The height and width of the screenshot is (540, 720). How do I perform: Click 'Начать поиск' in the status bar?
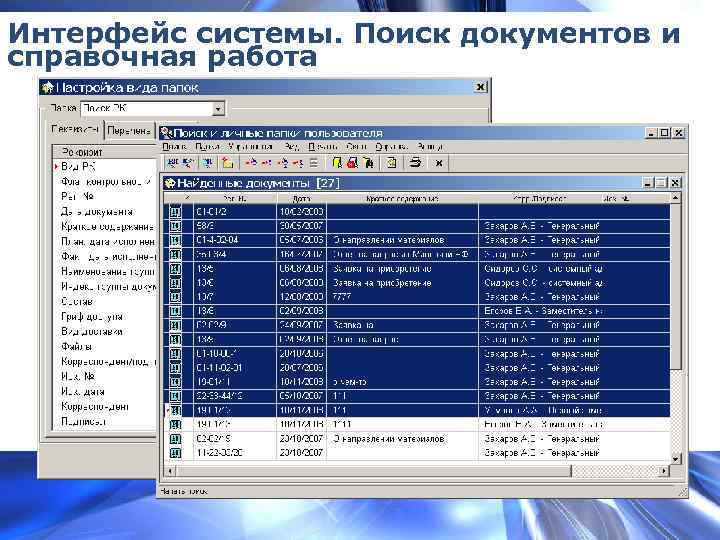(183, 491)
